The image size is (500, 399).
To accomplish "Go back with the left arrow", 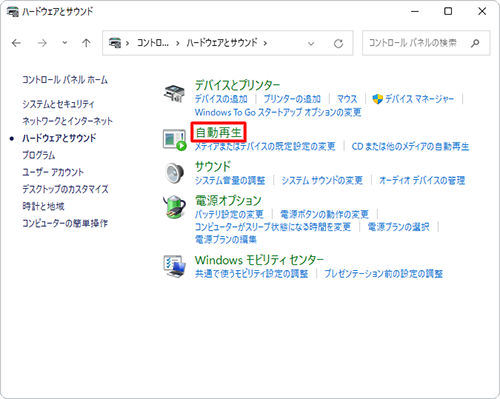I will click(16, 43).
